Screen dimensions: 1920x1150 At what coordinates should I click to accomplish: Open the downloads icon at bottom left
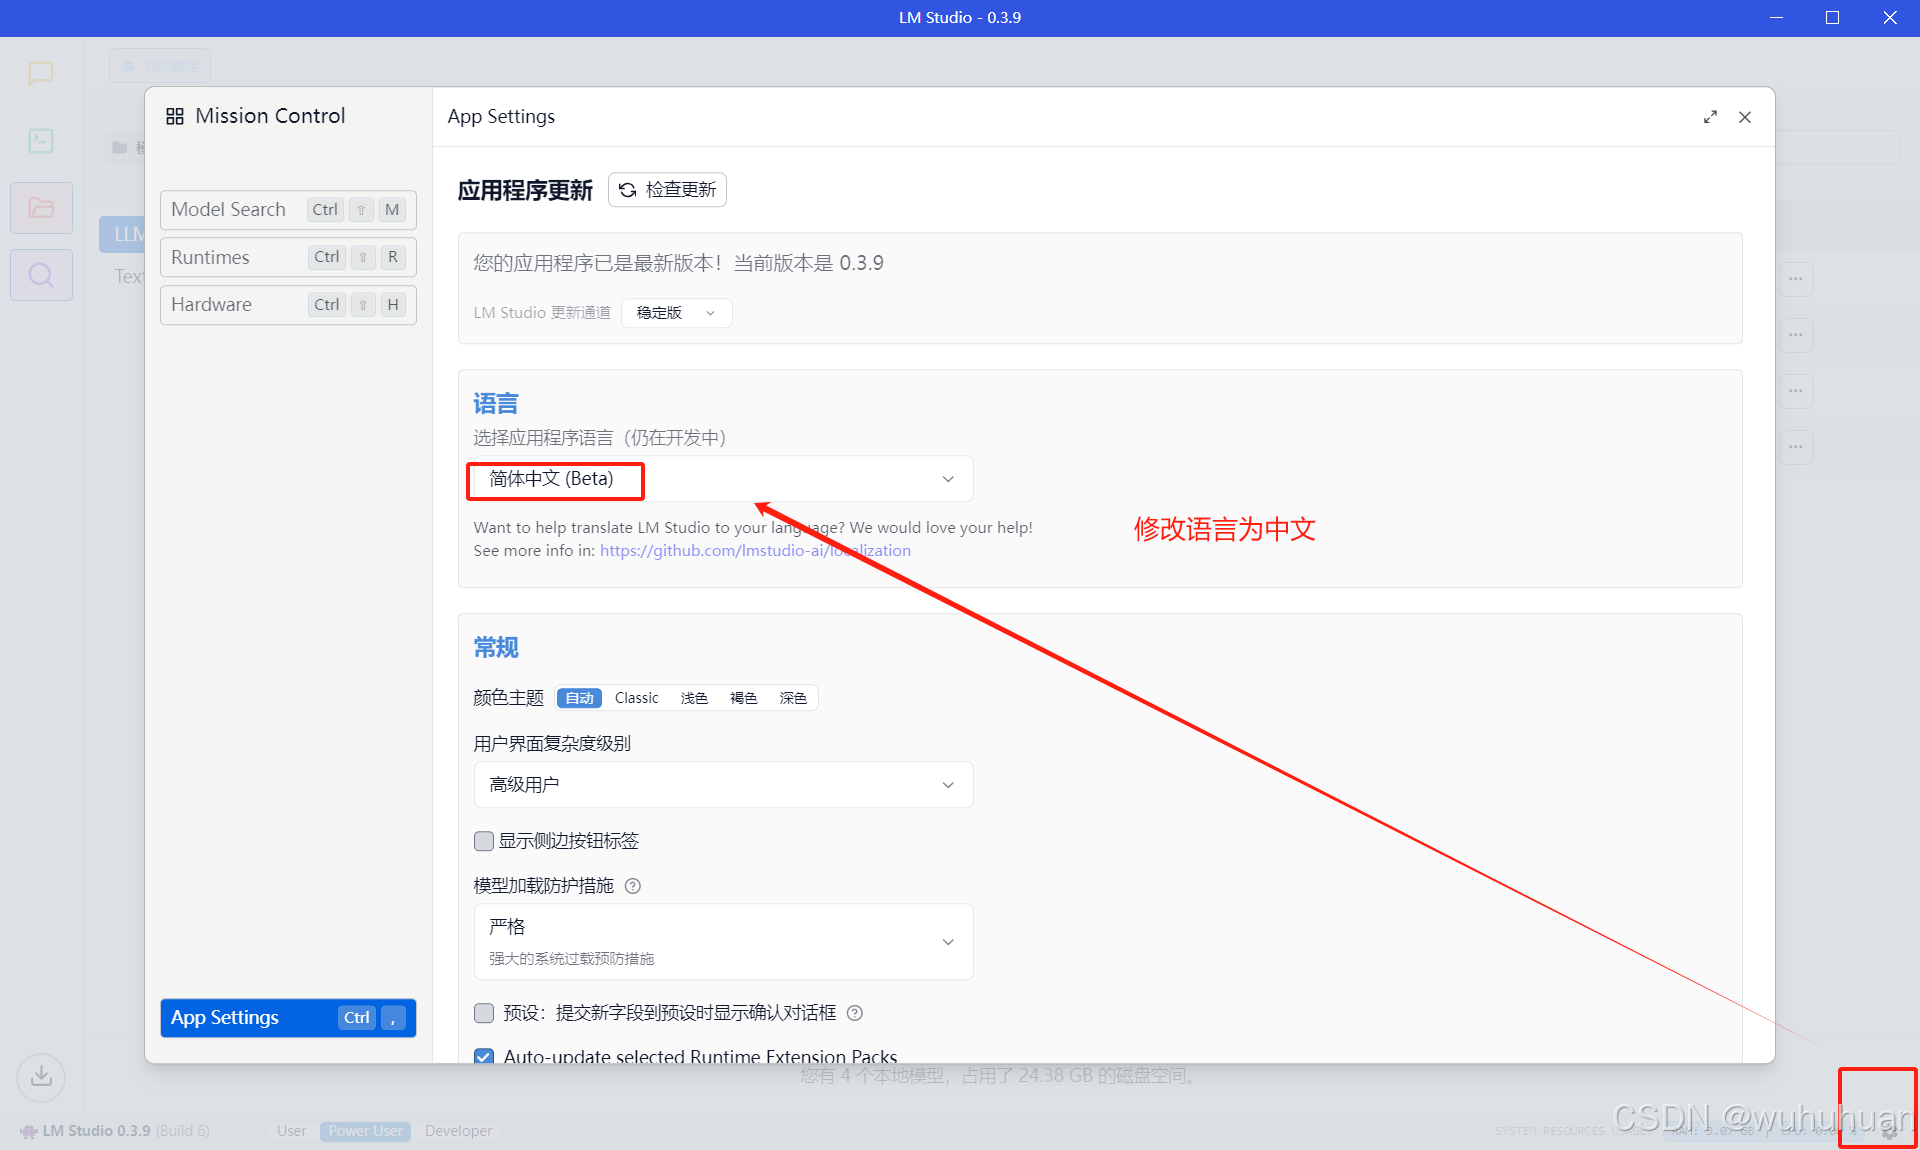click(41, 1077)
